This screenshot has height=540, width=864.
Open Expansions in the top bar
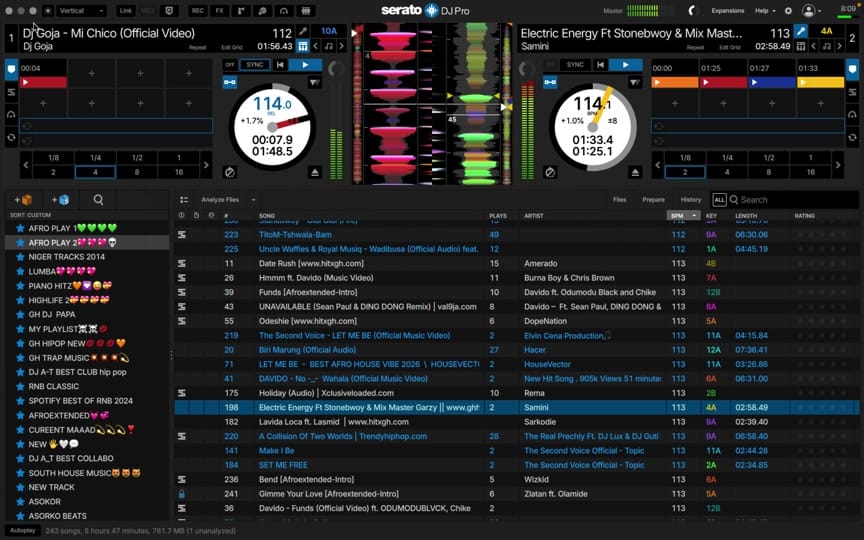[727, 10]
